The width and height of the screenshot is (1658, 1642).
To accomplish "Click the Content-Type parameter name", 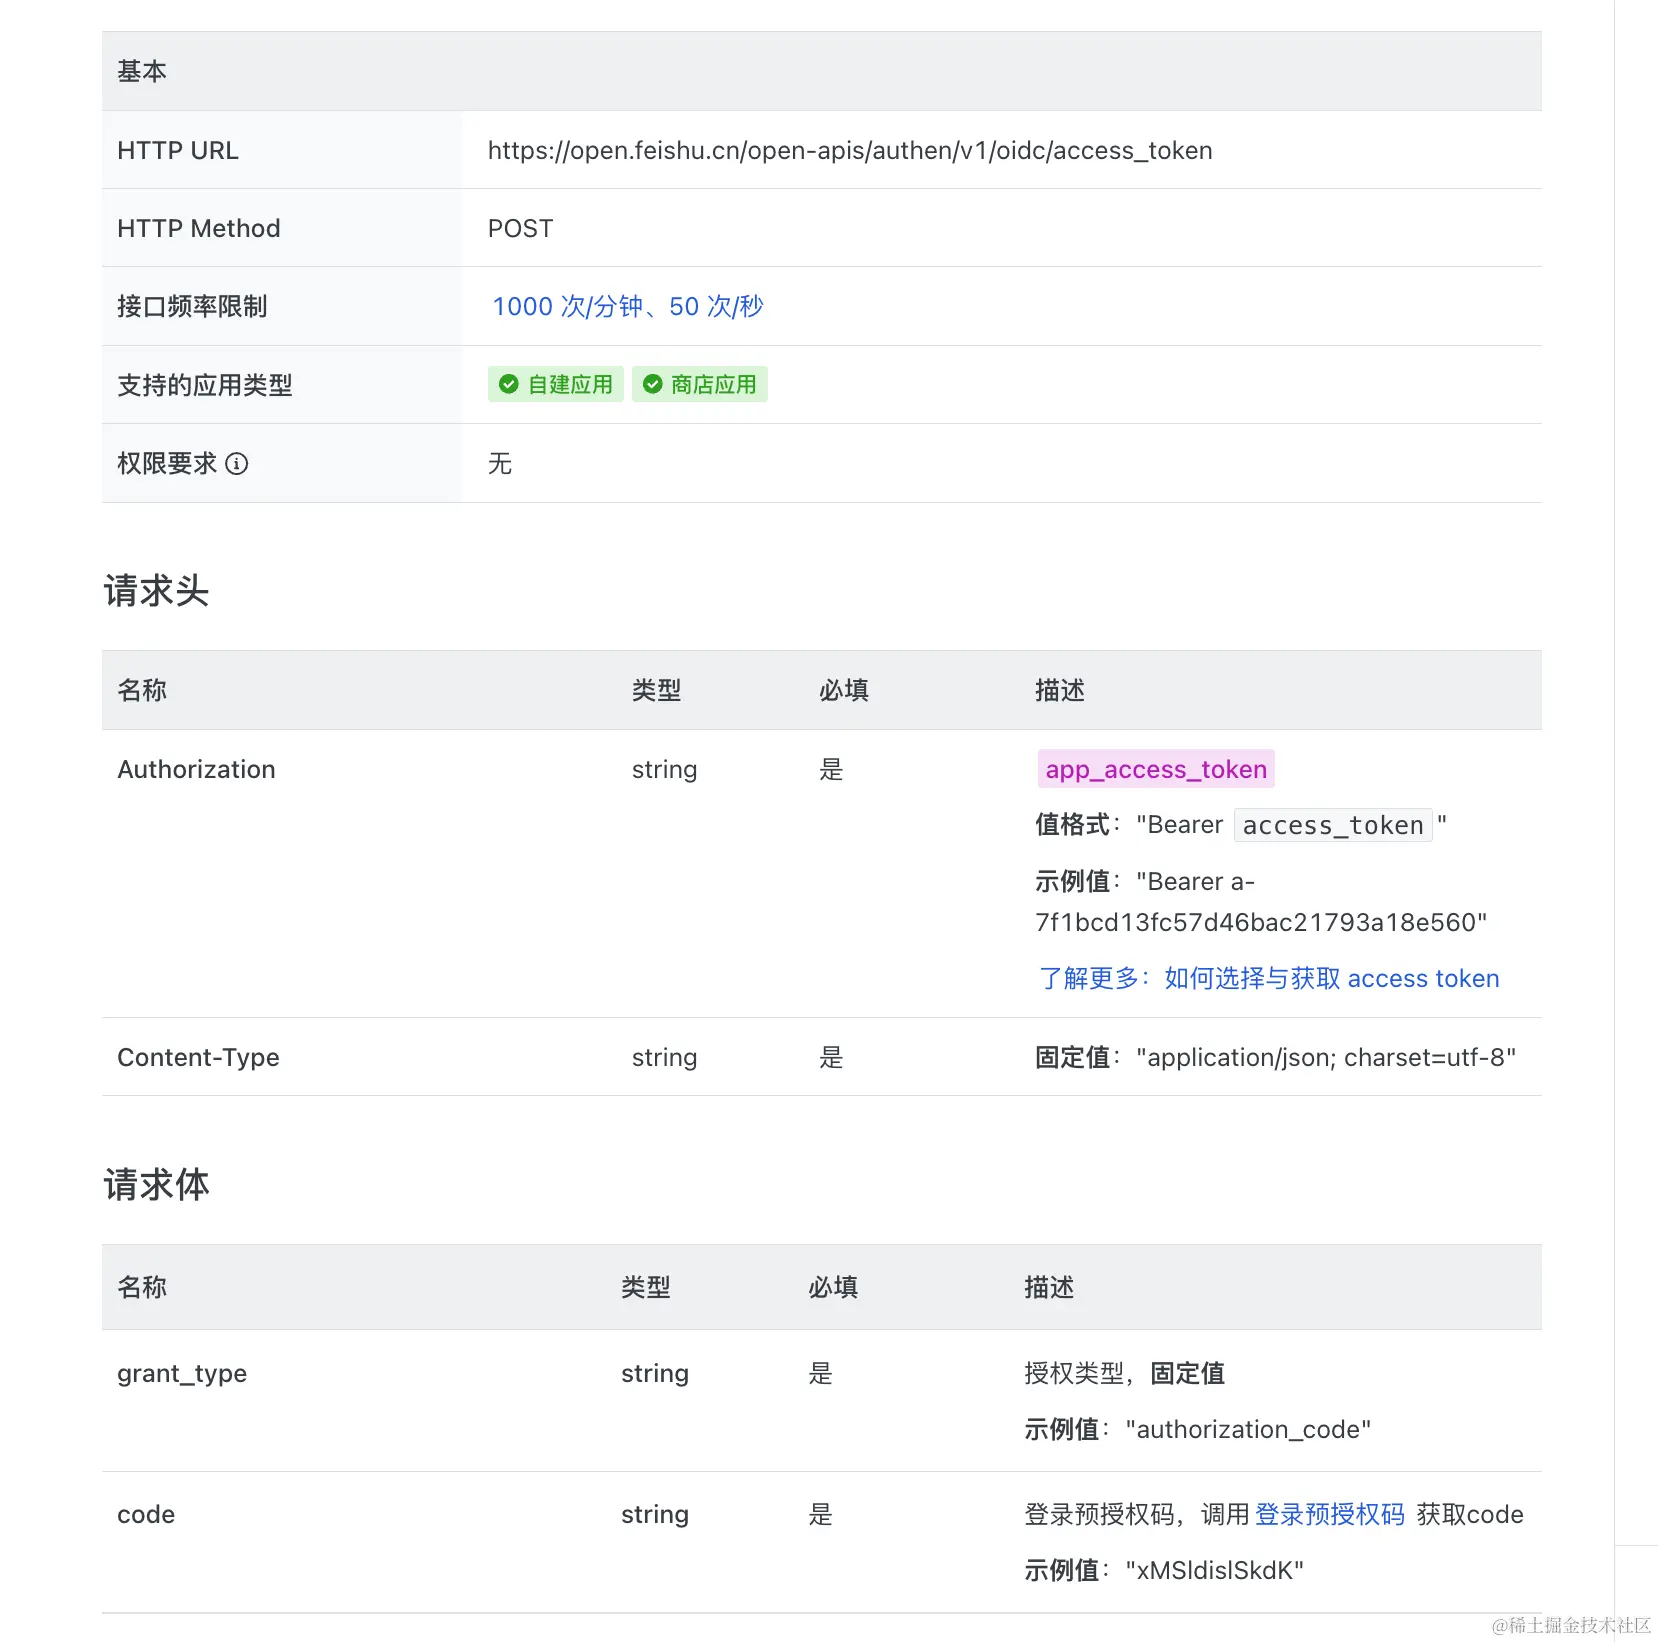I will (x=198, y=1057).
